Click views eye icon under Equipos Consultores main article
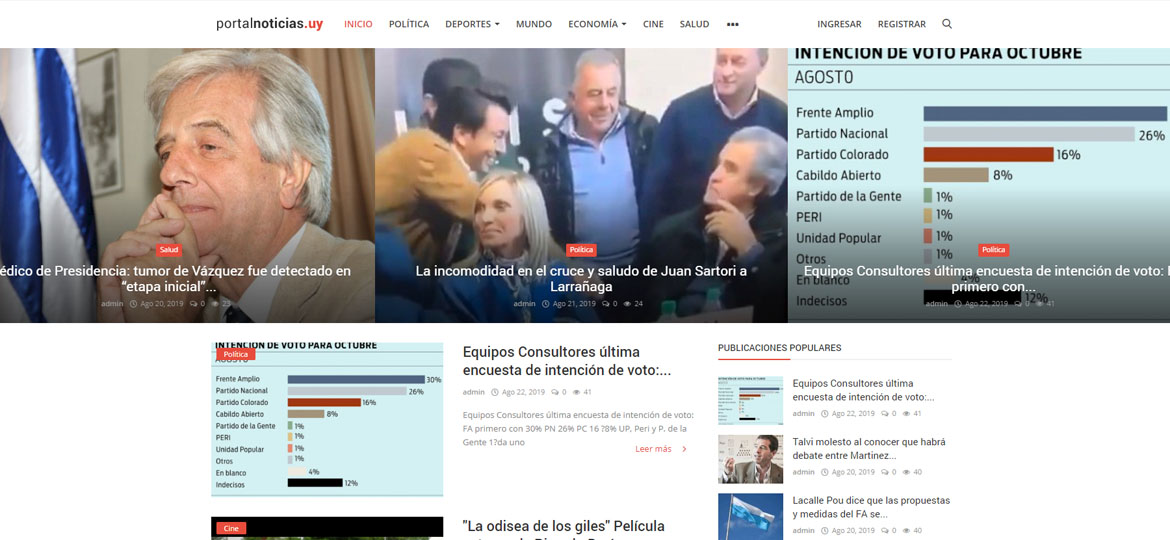 [574, 392]
